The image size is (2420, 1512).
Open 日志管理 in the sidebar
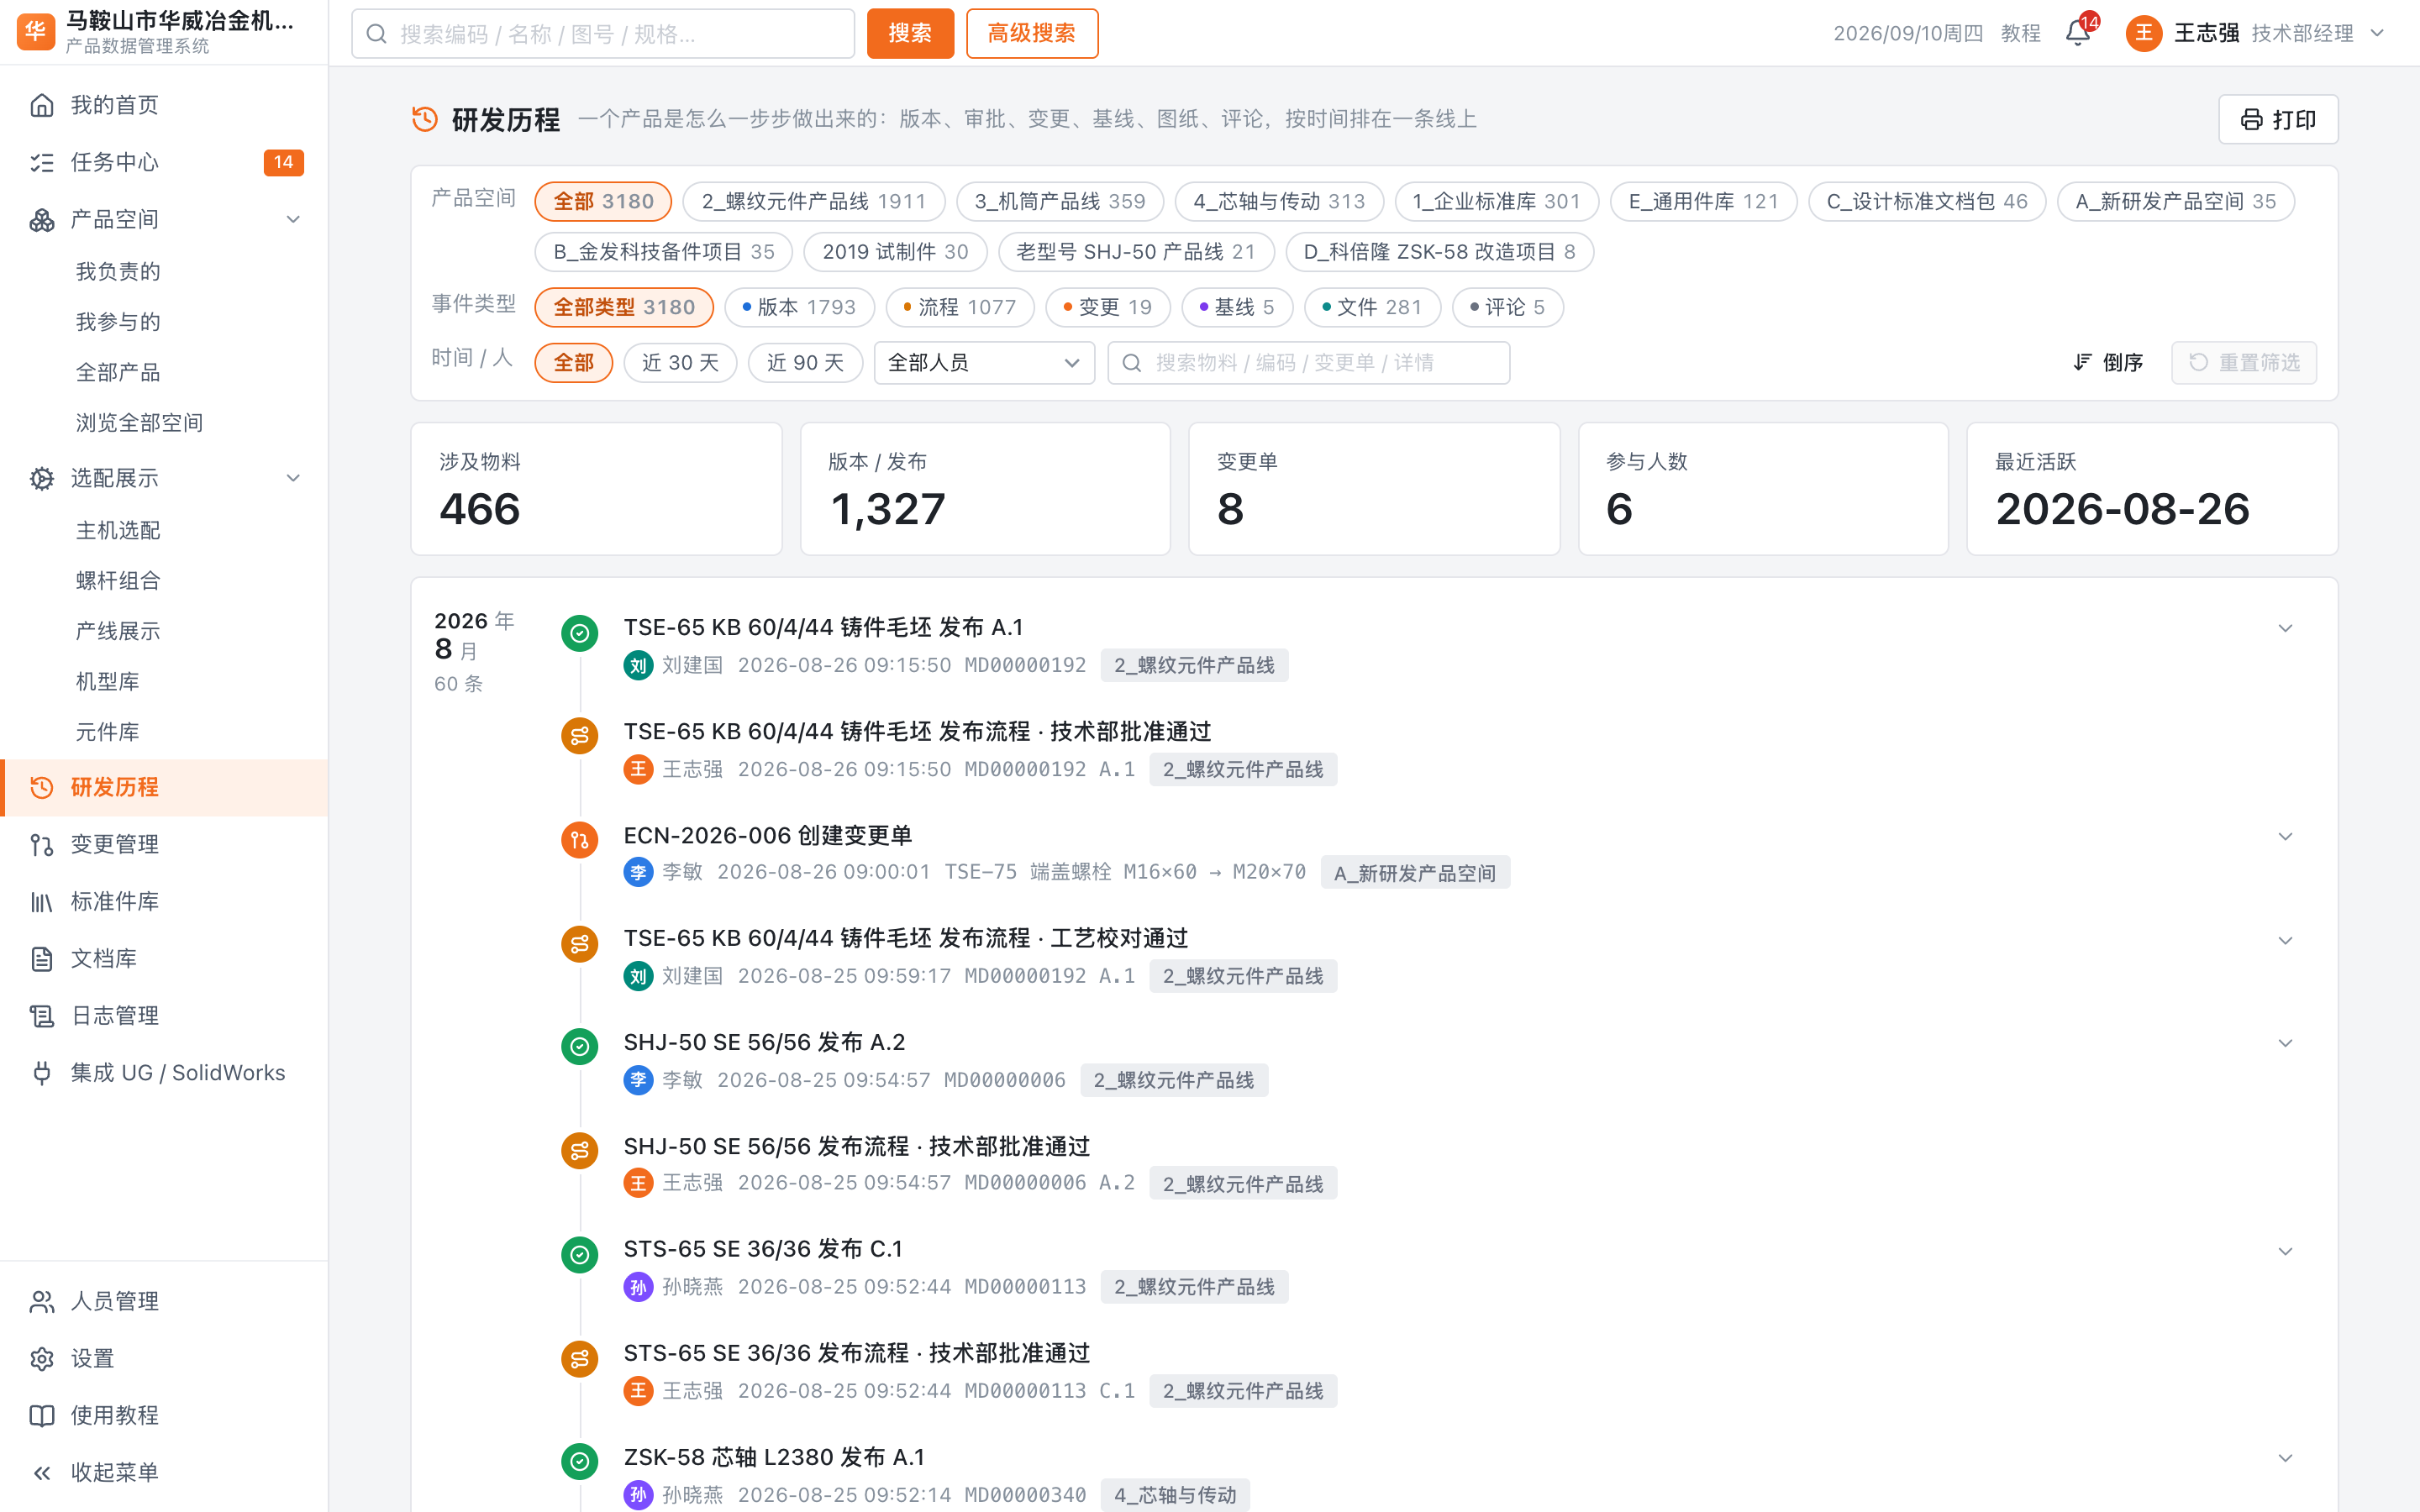[164, 1015]
